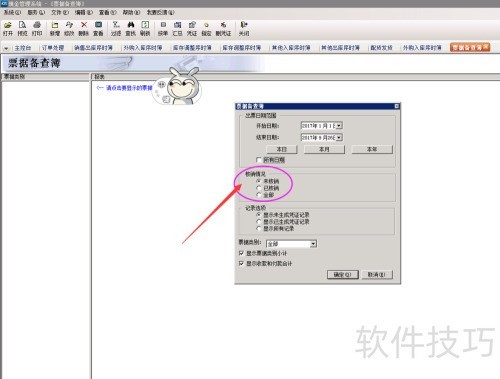Click the 关闭 (close) door icon
The width and height of the screenshot is (500, 379).
(x=244, y=25)
